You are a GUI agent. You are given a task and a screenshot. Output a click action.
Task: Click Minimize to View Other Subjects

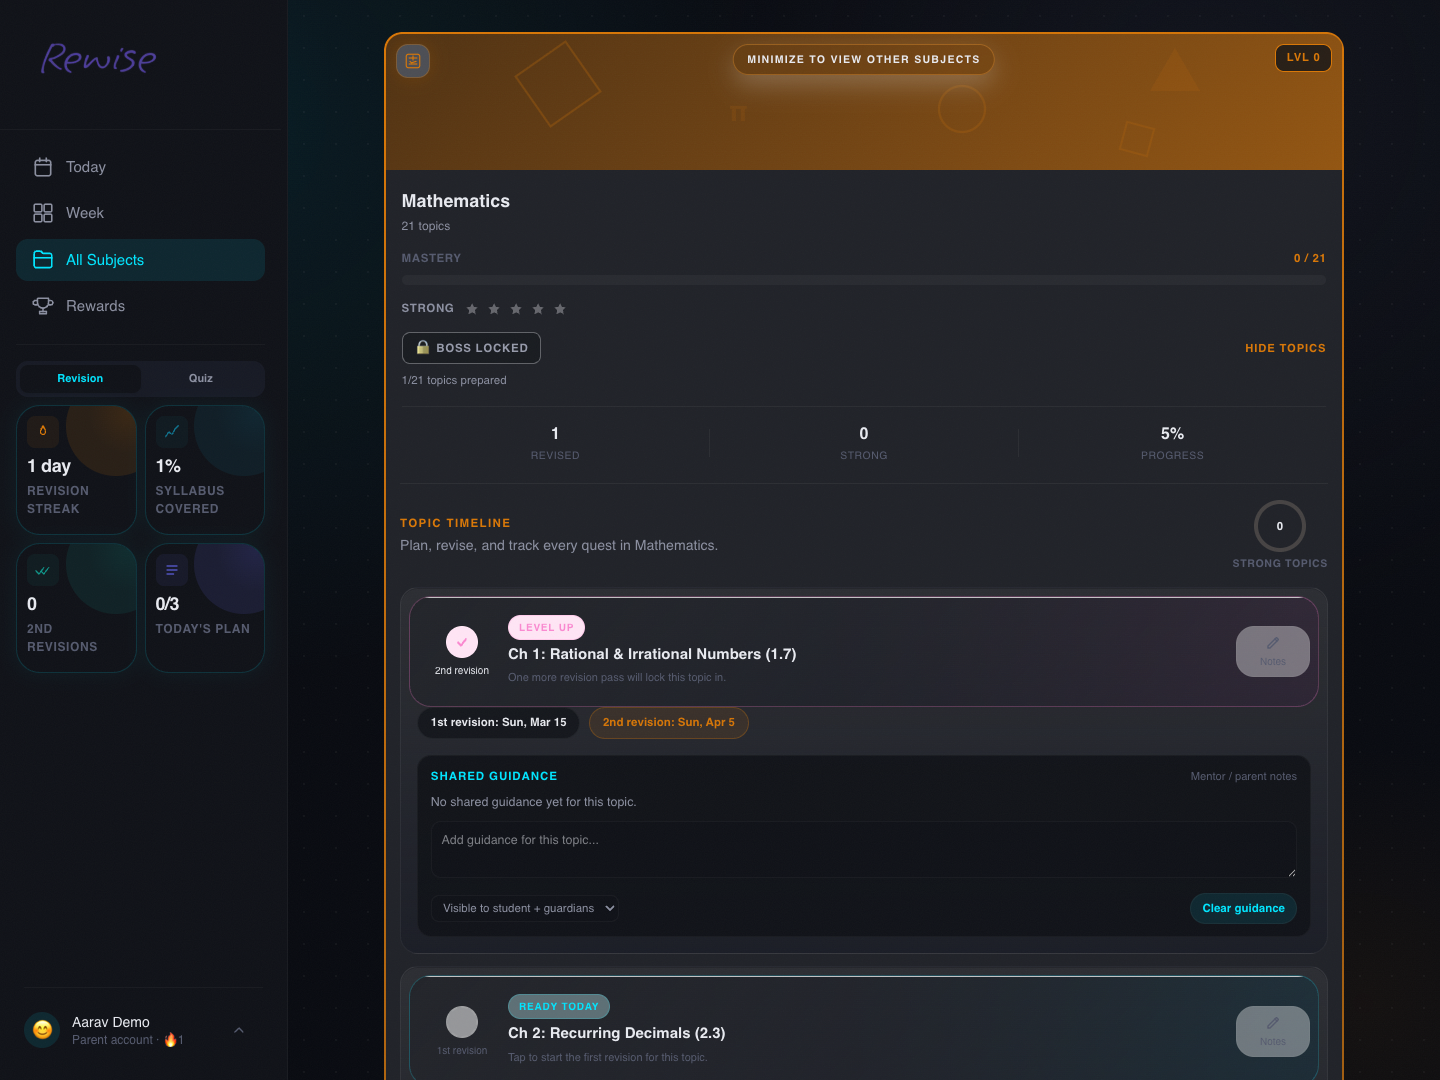click(863, 59)
